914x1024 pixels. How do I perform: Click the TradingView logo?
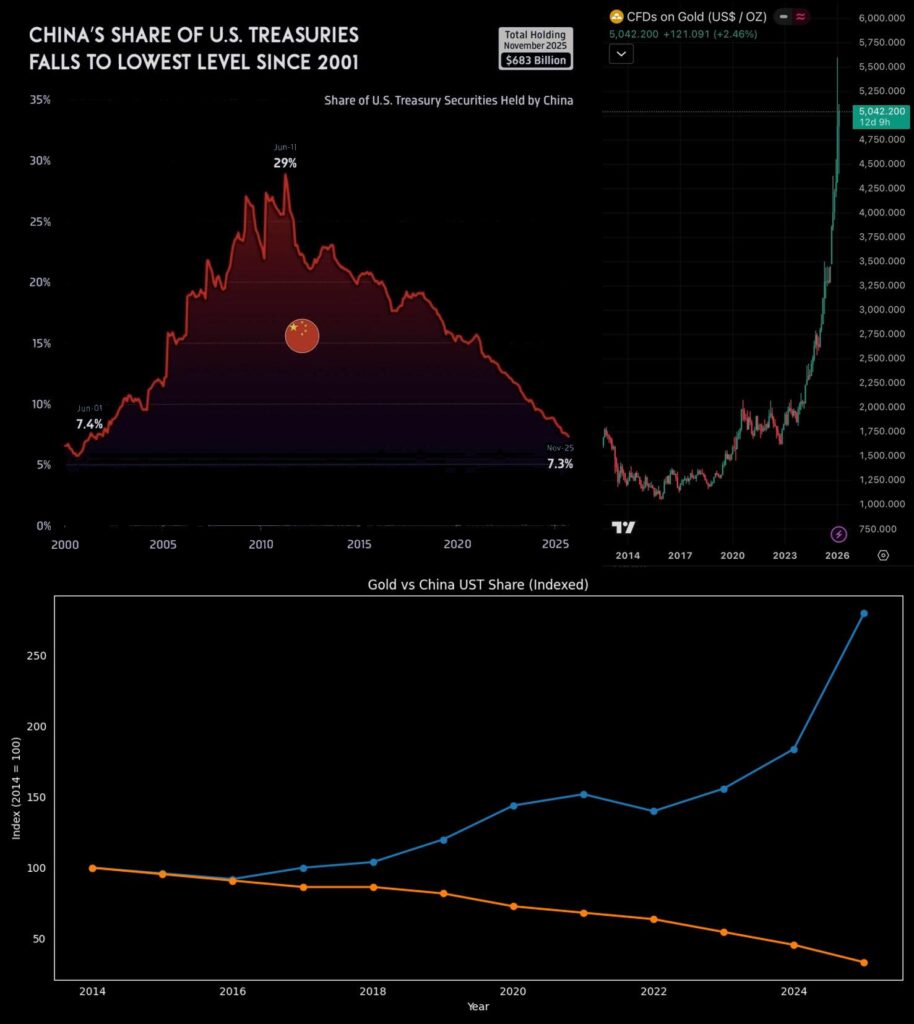pos(623,528)
